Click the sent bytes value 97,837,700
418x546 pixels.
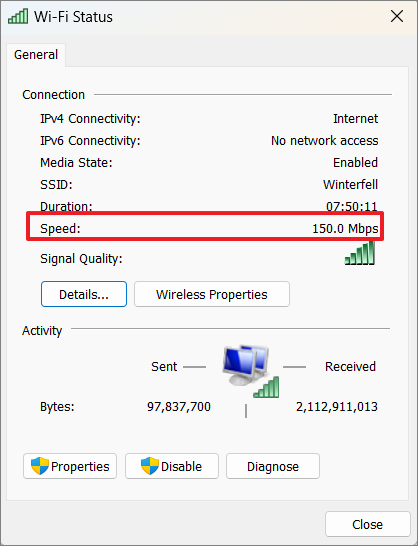pyautogui.click(x=179, y=406)
